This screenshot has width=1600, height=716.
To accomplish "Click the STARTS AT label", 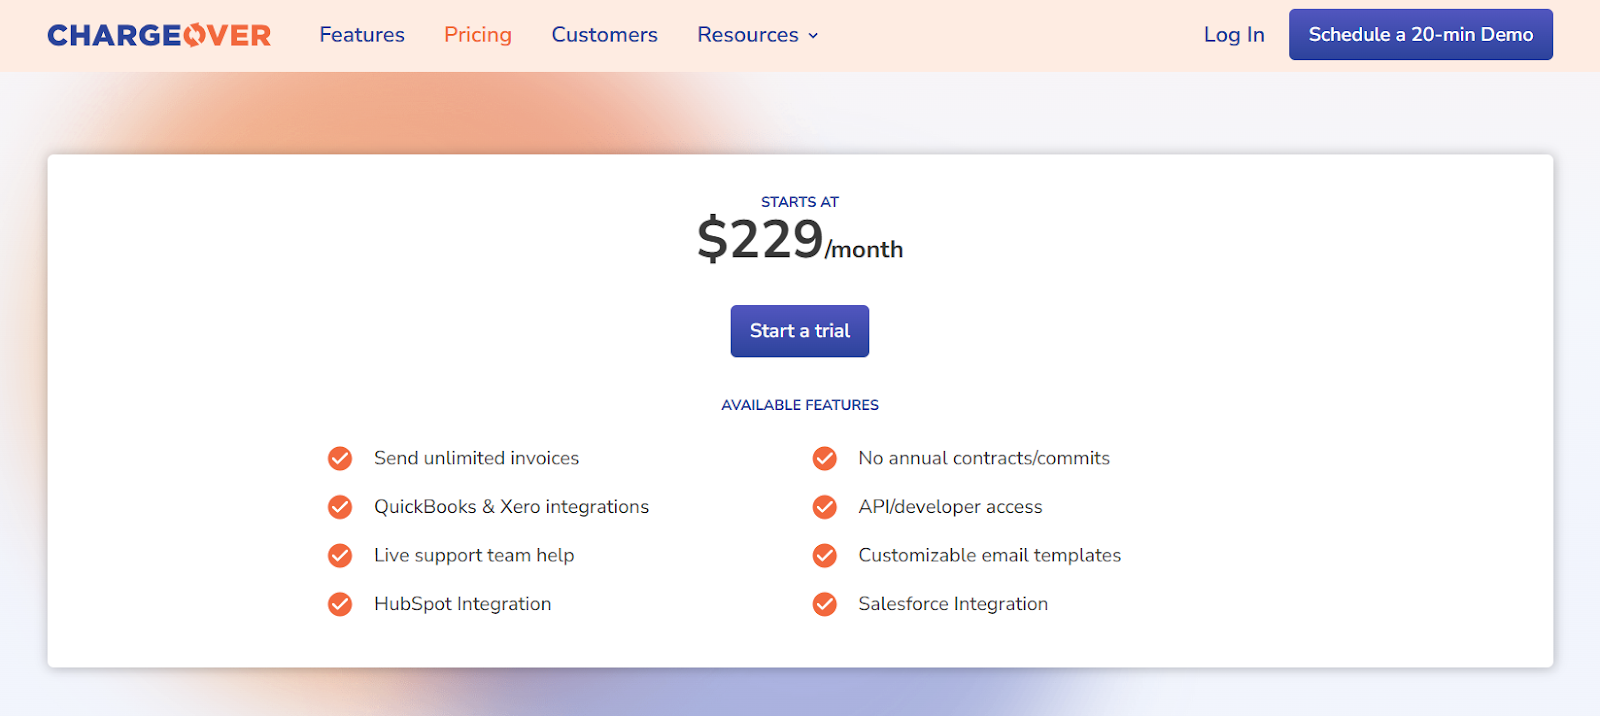I will [x=800, y=202].
